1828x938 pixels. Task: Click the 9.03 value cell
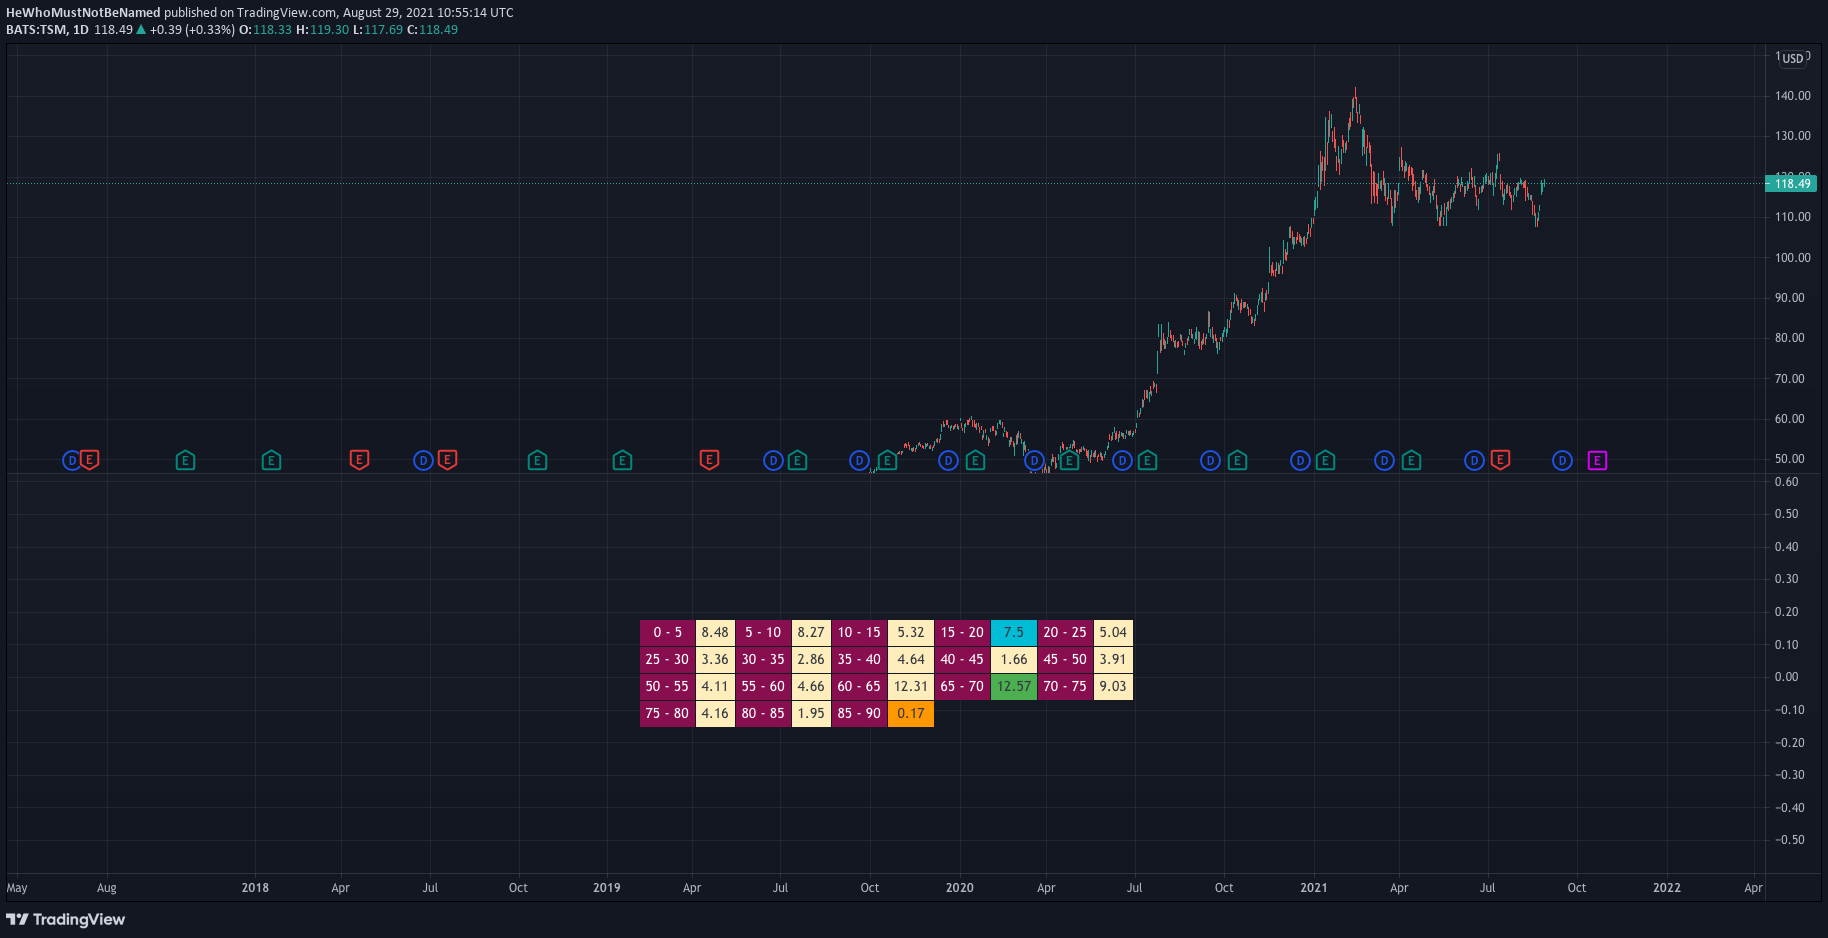pos(1113,686)
